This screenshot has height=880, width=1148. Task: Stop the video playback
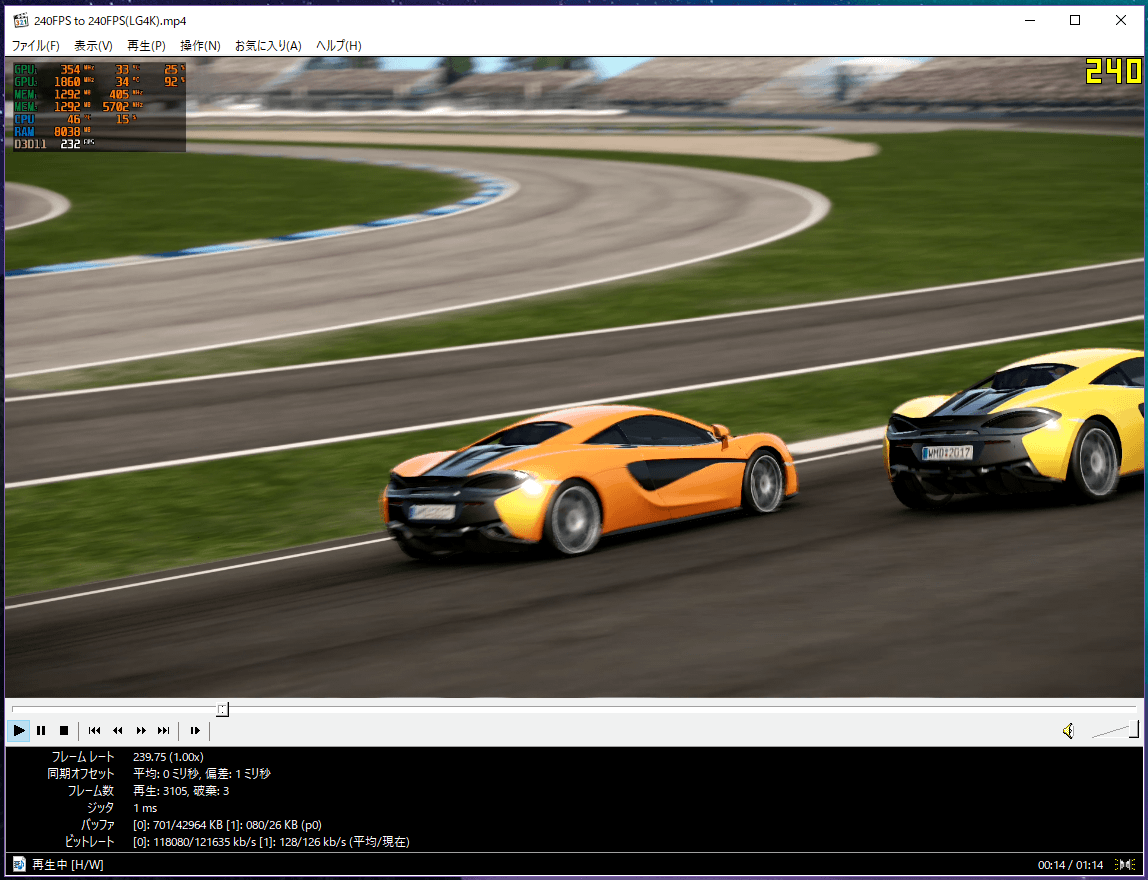pyautogui.click(x=64, y=730)
